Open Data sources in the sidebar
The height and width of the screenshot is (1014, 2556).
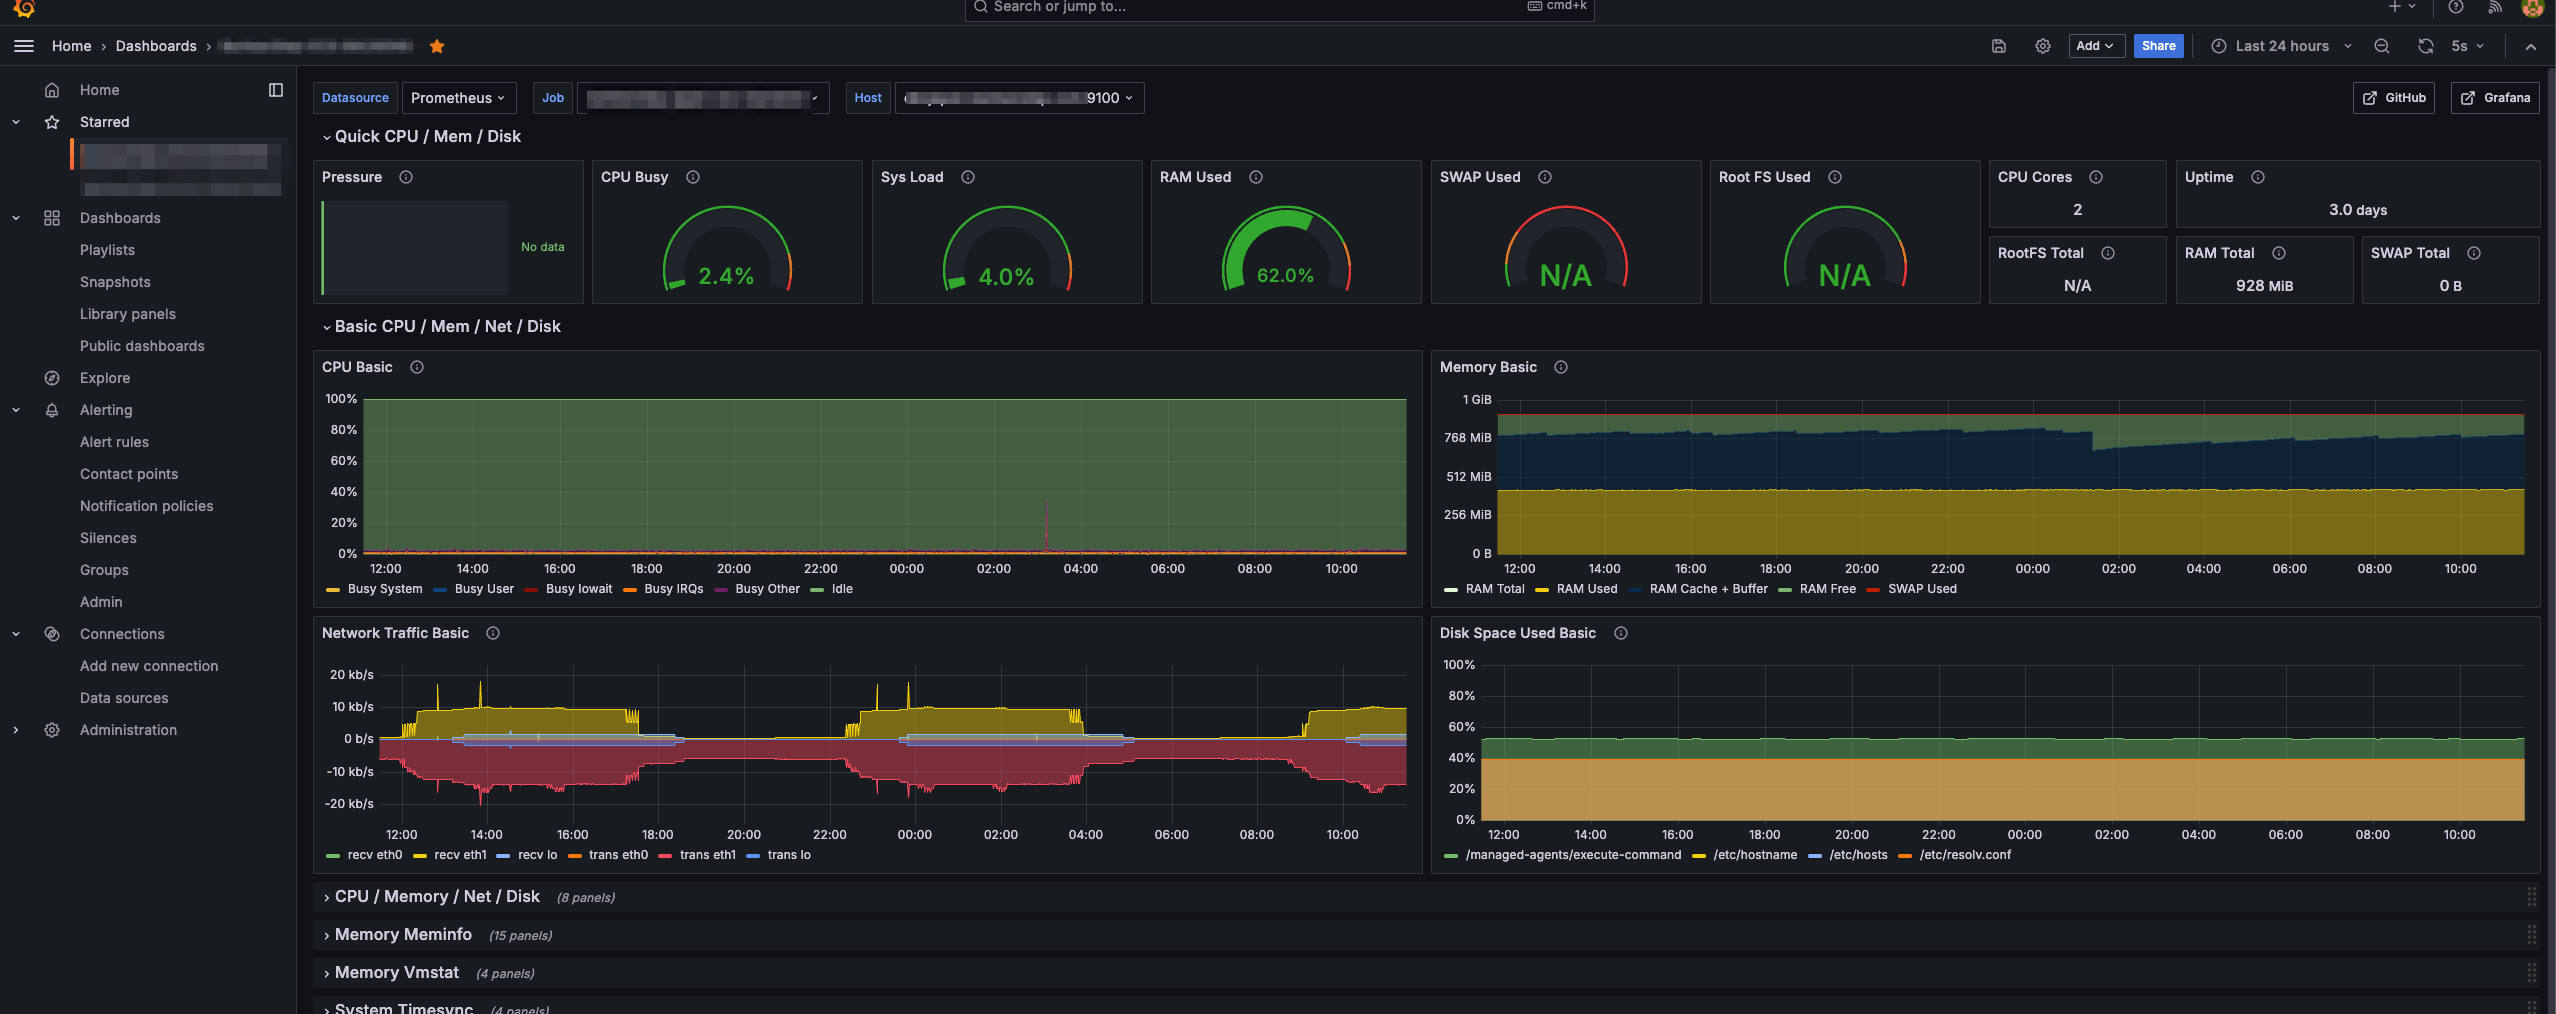click(x=124, y=698)
